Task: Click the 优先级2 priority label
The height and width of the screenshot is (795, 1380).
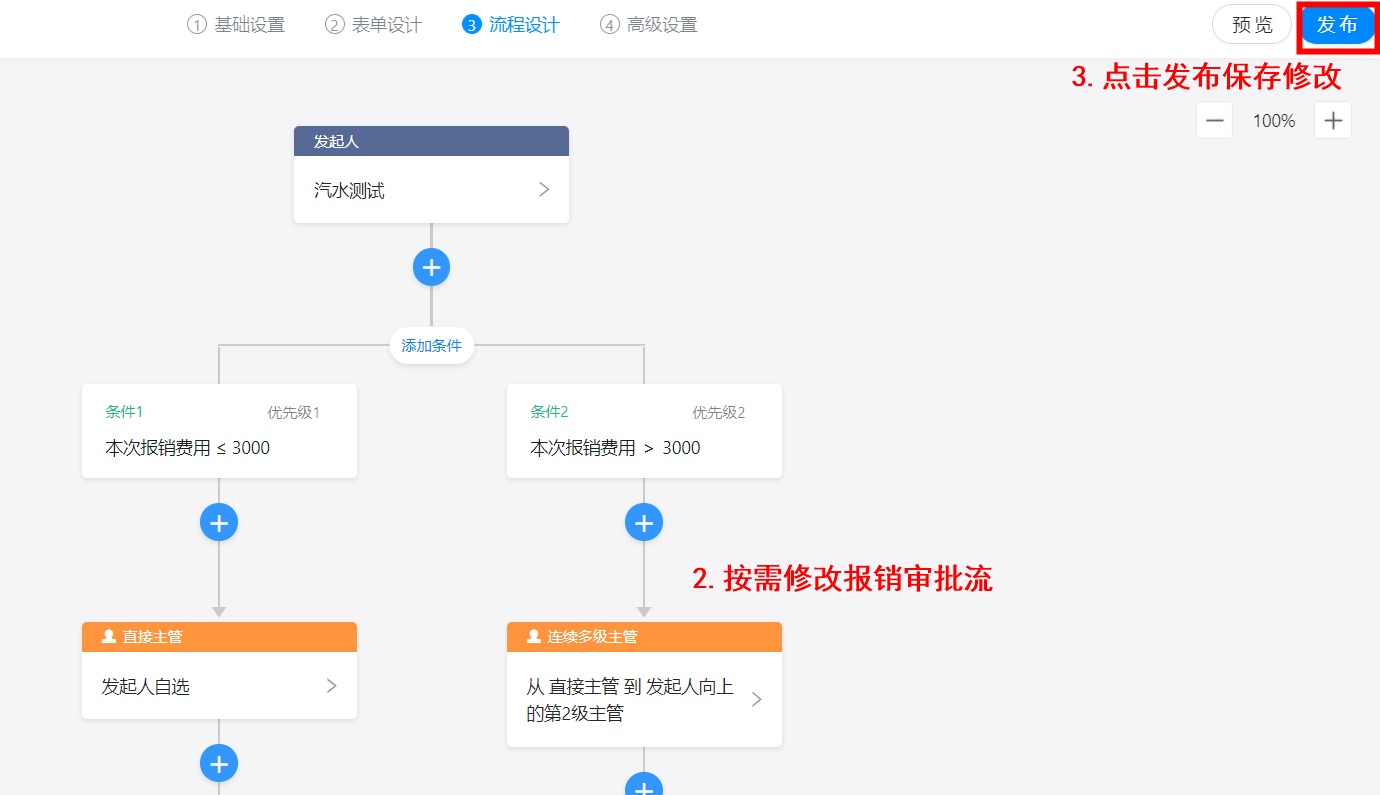Action: pos(718,413)
